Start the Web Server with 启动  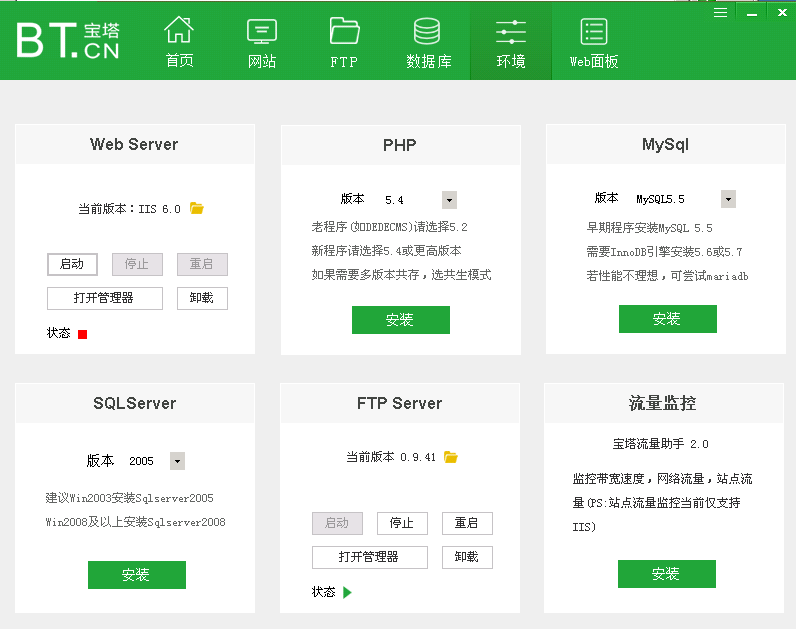[x=73, y=264]
